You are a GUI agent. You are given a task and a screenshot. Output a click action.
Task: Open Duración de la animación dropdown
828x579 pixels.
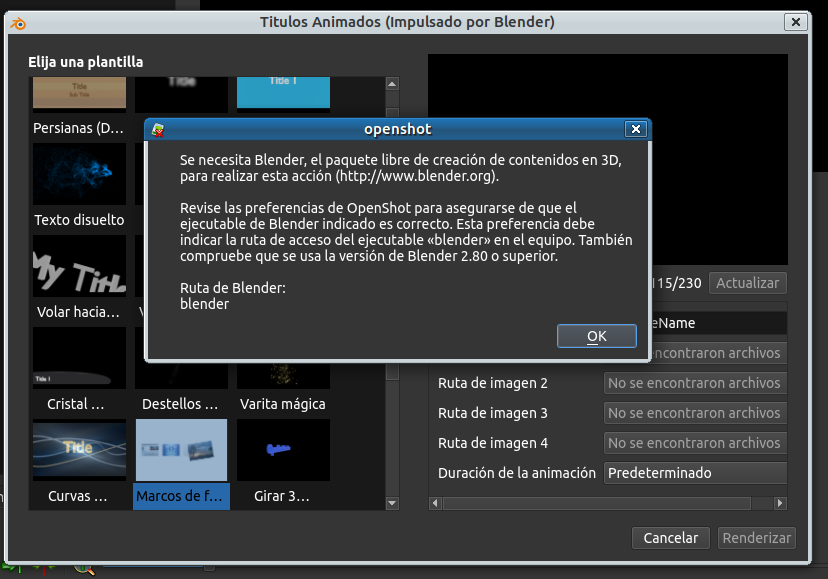[695, 473]
